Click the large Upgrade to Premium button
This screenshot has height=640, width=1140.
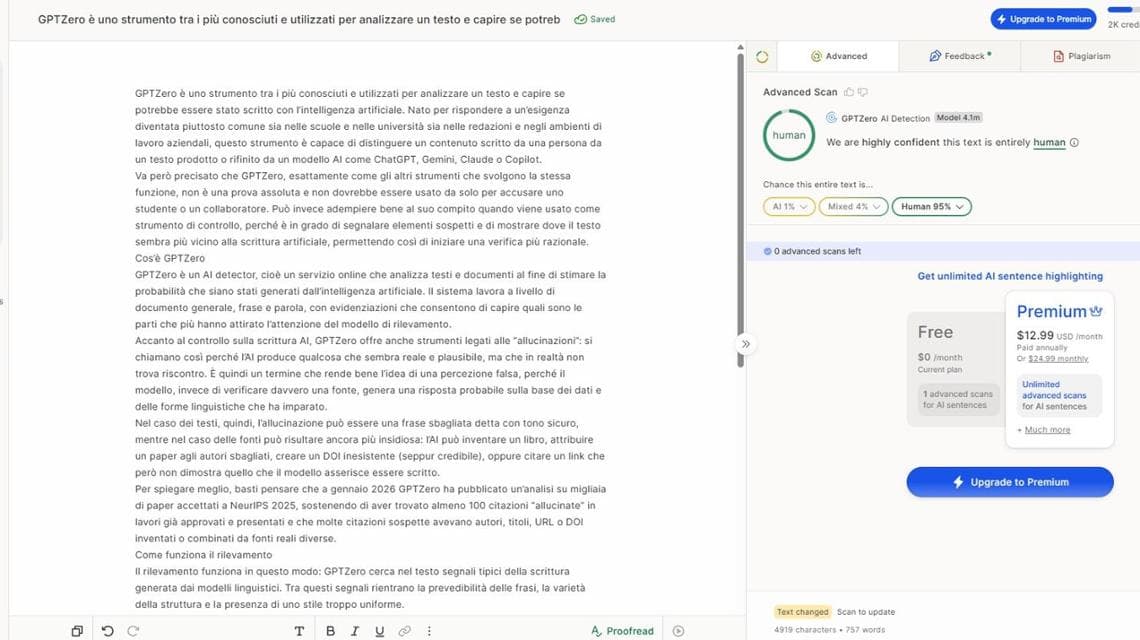click(1010, 482)
